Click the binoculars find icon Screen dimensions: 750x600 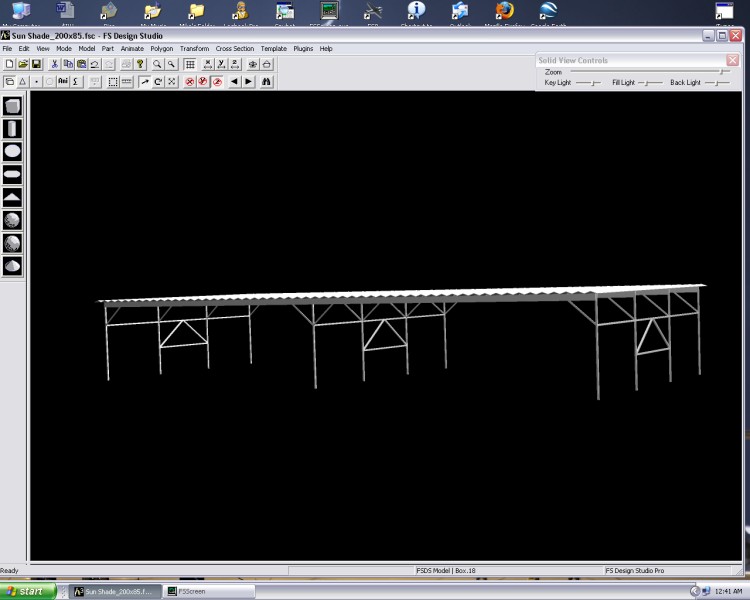267,81
